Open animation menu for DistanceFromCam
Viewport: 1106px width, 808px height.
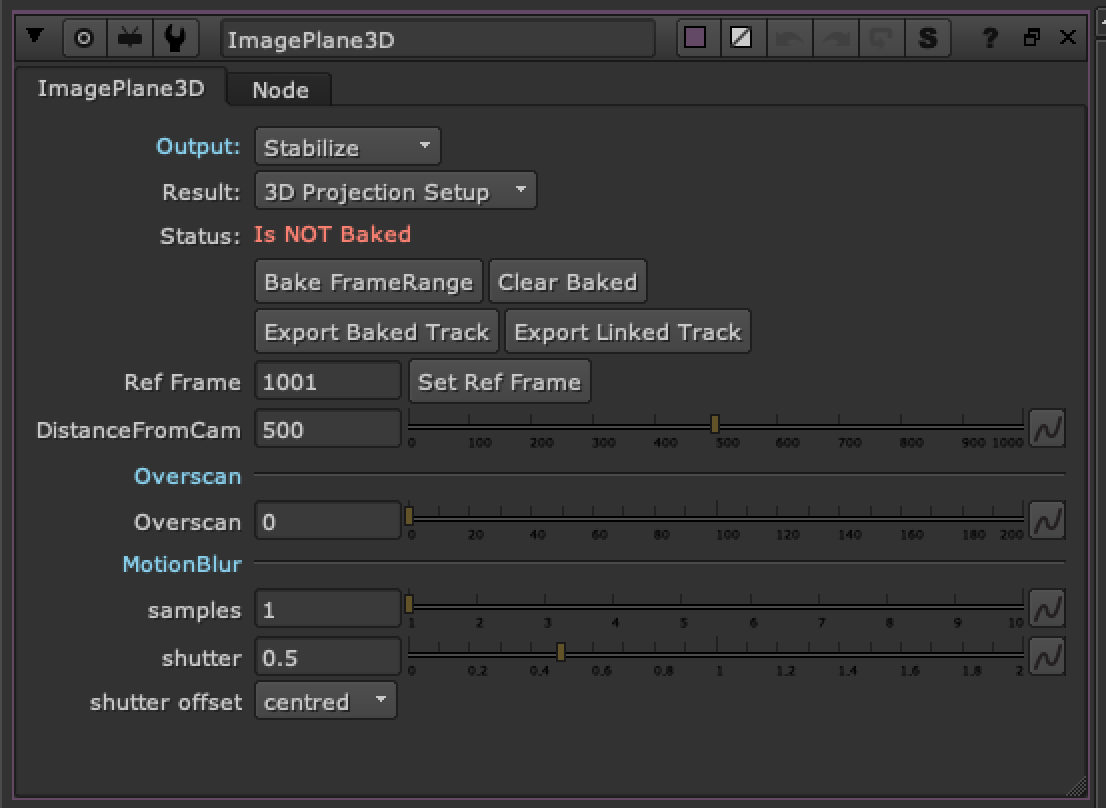(x=1047, y=429)
